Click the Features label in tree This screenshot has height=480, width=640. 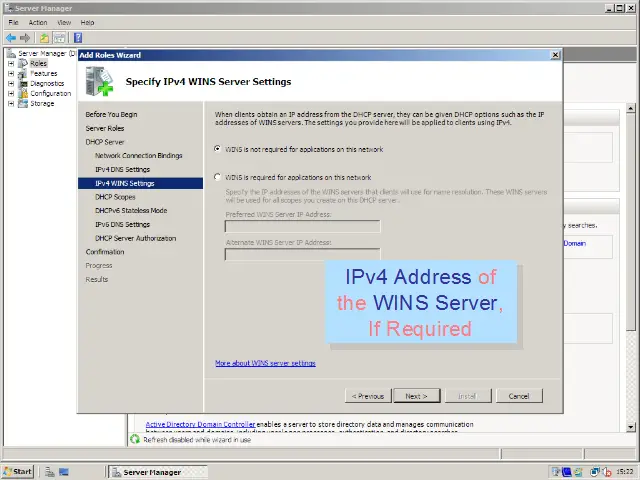tap(44, 73)
